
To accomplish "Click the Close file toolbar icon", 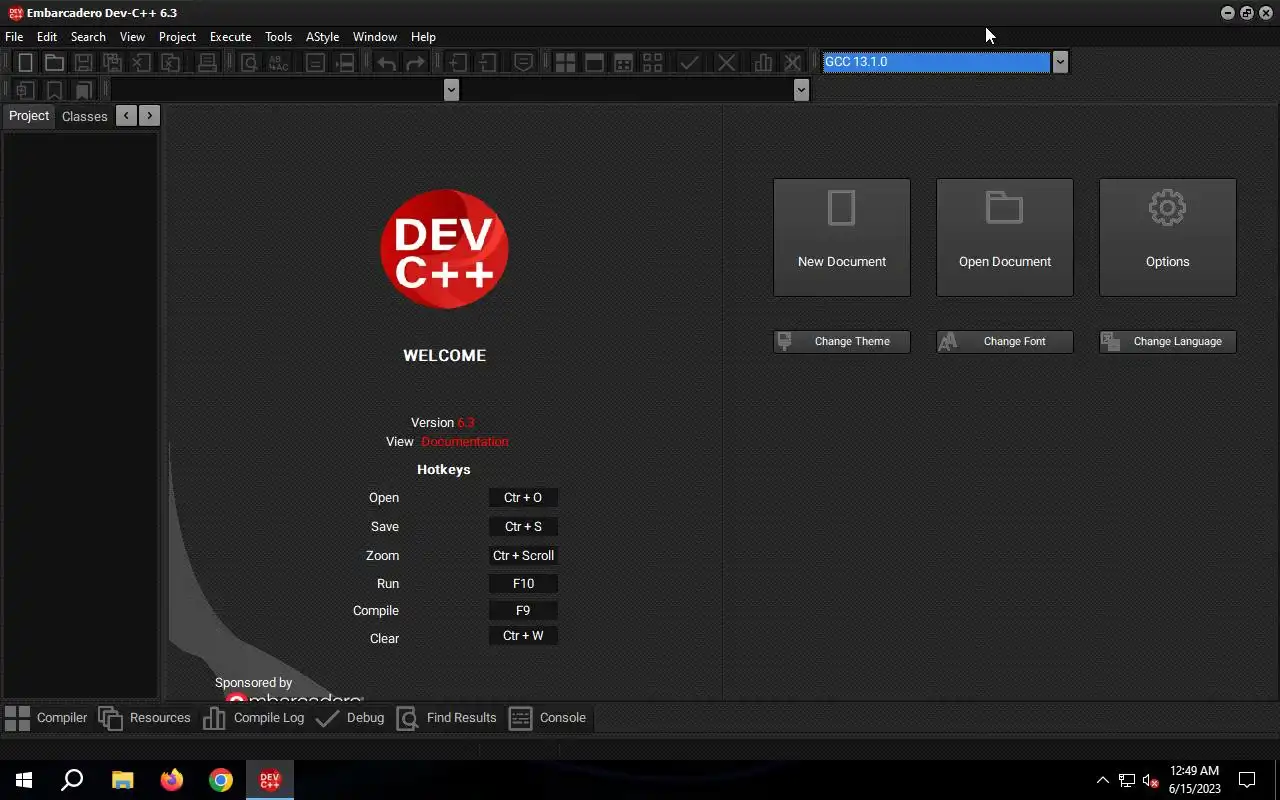I will click(142, 62).
